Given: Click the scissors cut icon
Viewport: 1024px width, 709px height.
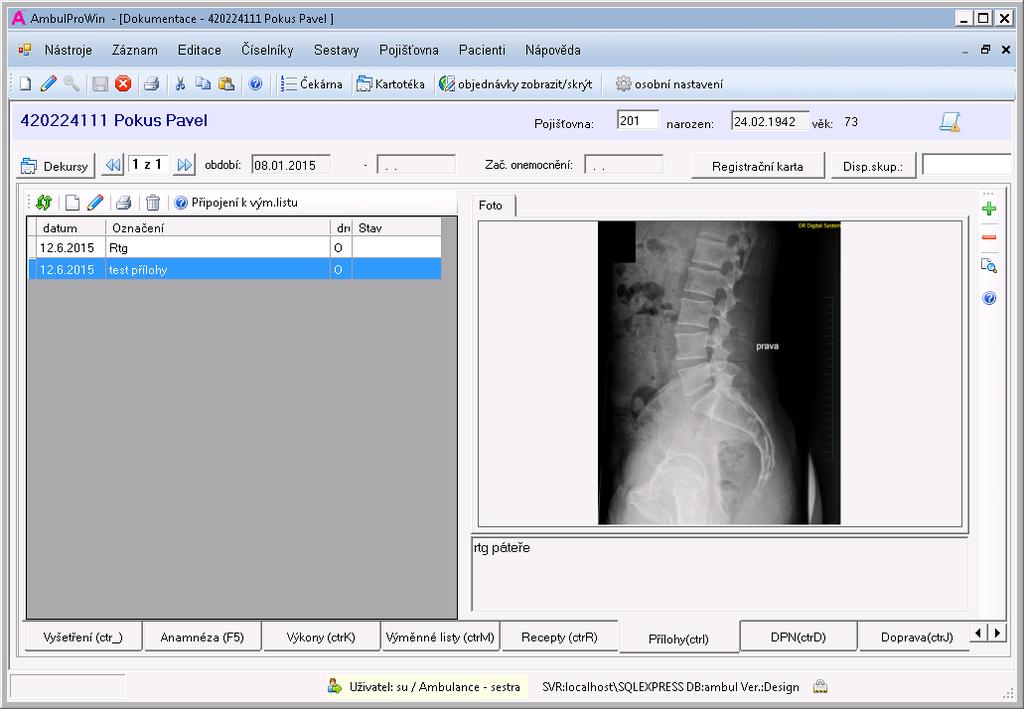Looking at the screenshot, I should click(180, 84).
